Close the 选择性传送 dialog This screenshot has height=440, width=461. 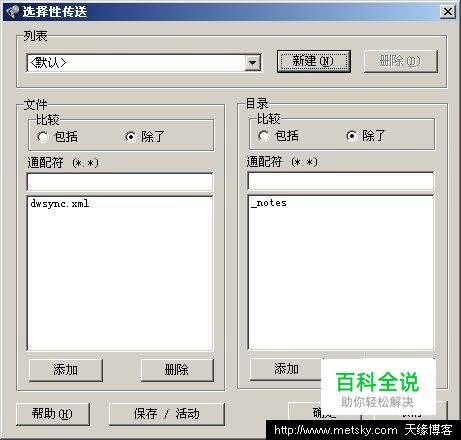448,12
